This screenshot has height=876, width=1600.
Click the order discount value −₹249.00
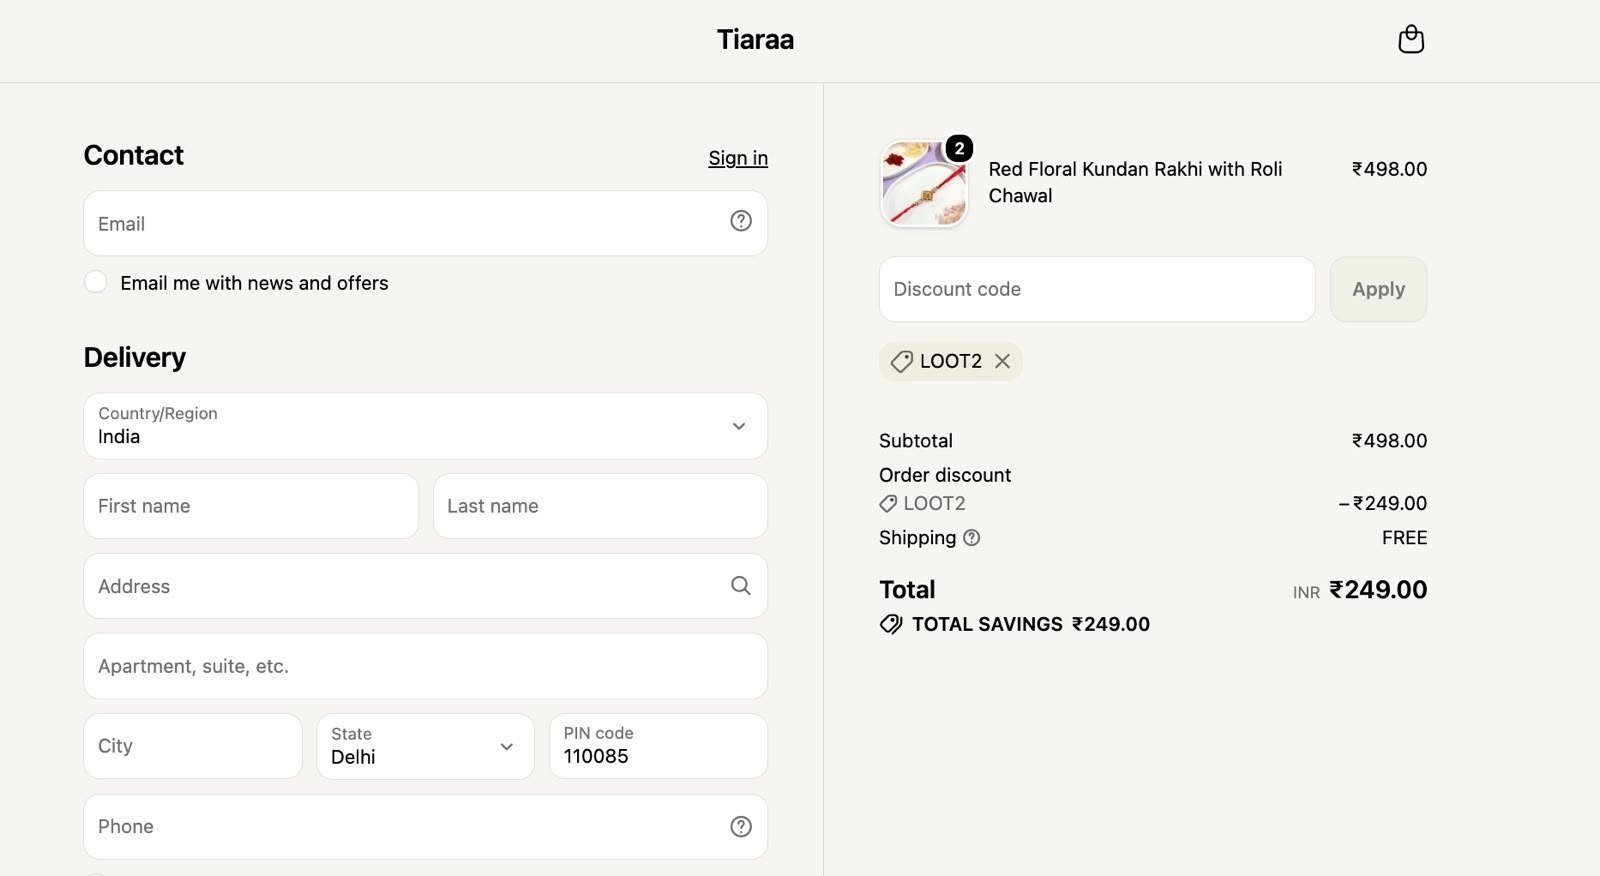click(1383, 503)
